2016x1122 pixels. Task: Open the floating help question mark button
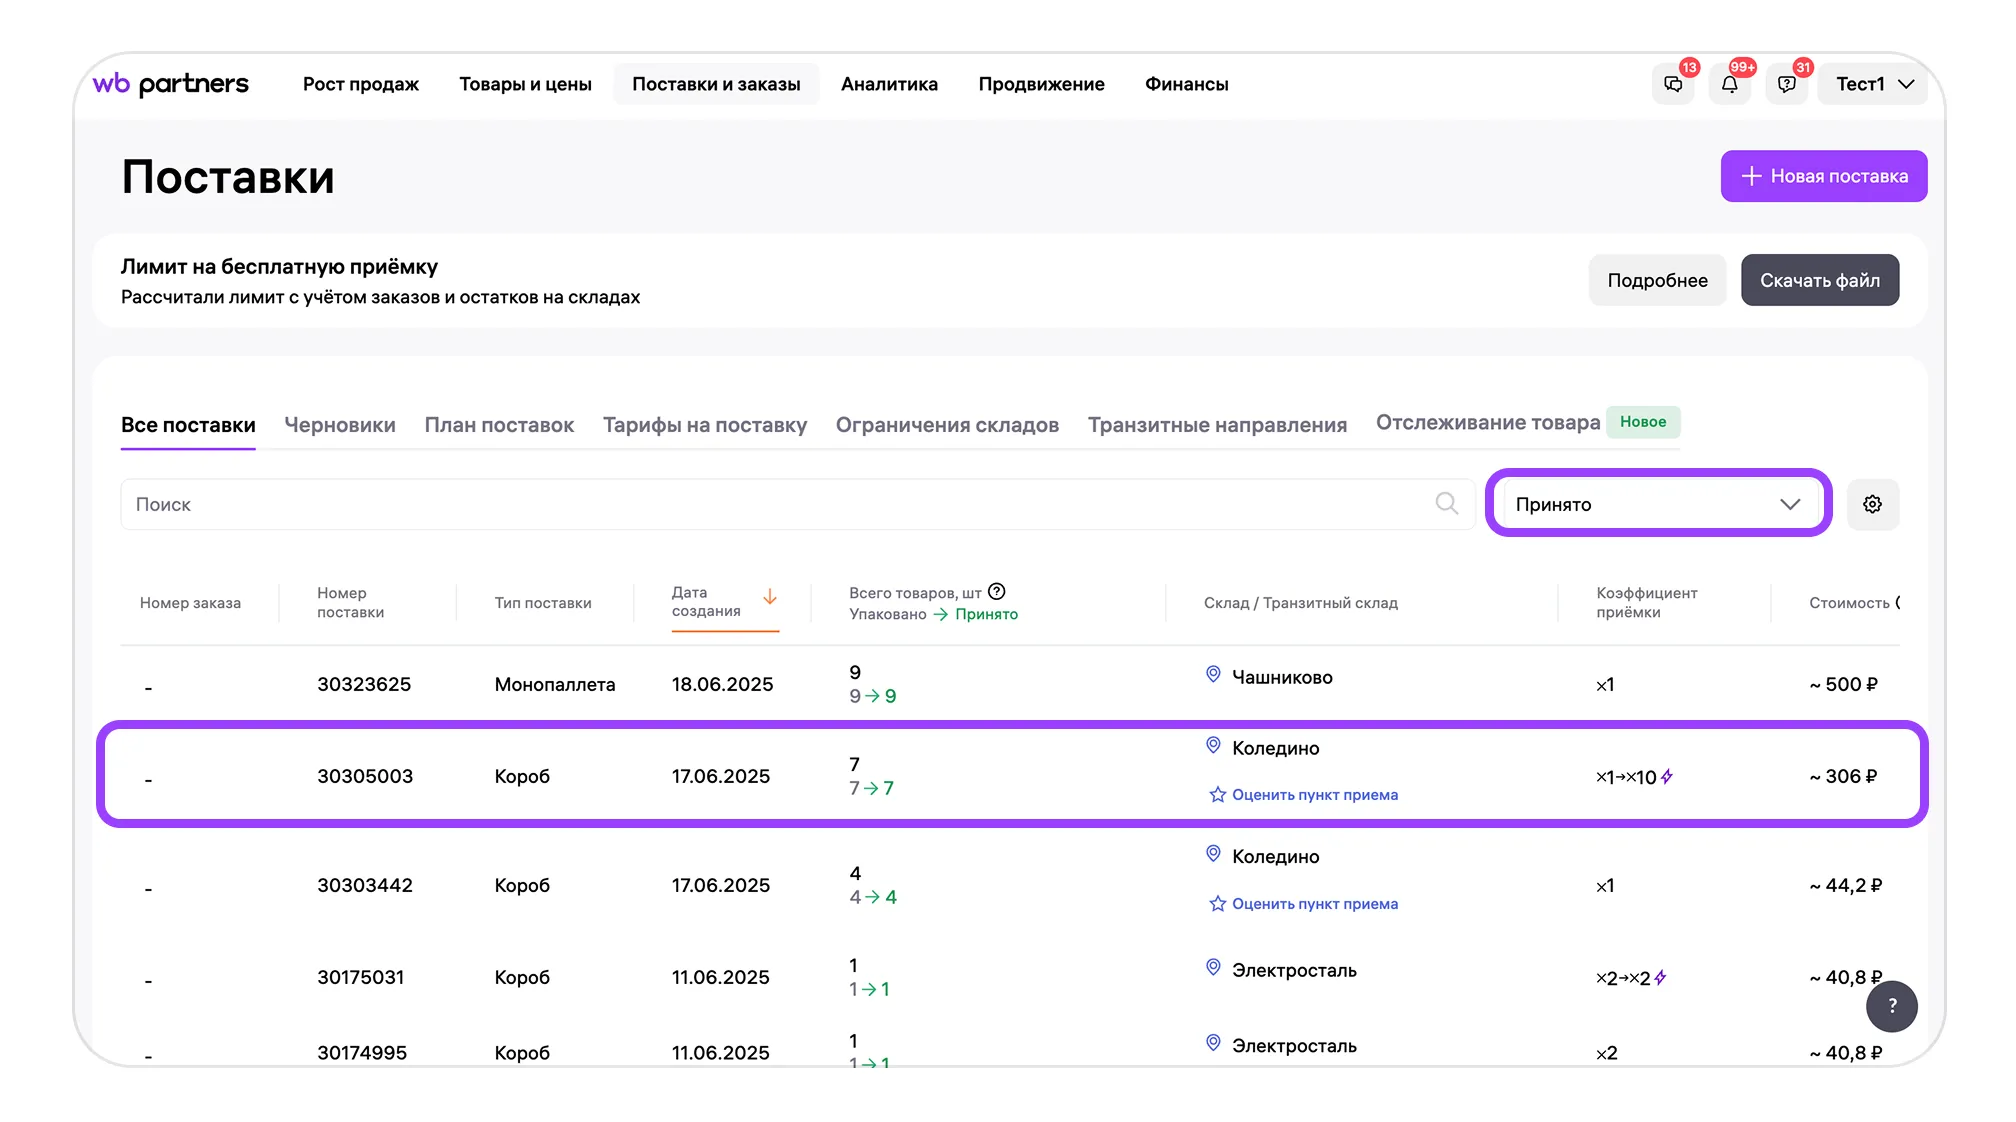pyautogui.click(x=1892, y=1006)
